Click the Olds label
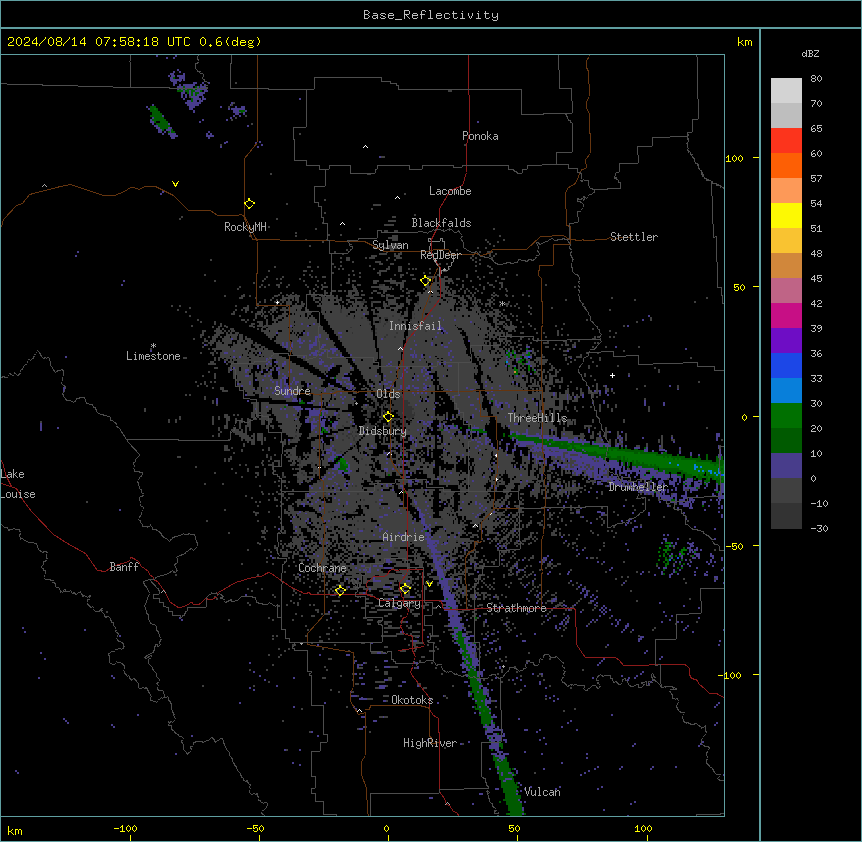 (x=388, y=394)
